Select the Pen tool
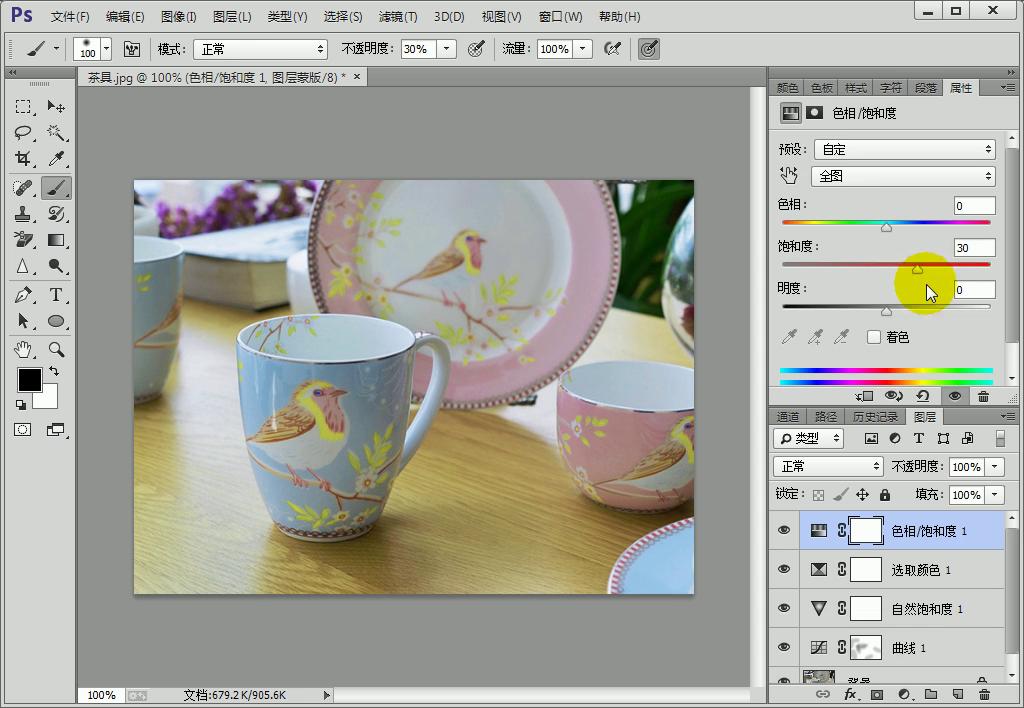The width and height of the screenshot is (1024, 708). 23,295
